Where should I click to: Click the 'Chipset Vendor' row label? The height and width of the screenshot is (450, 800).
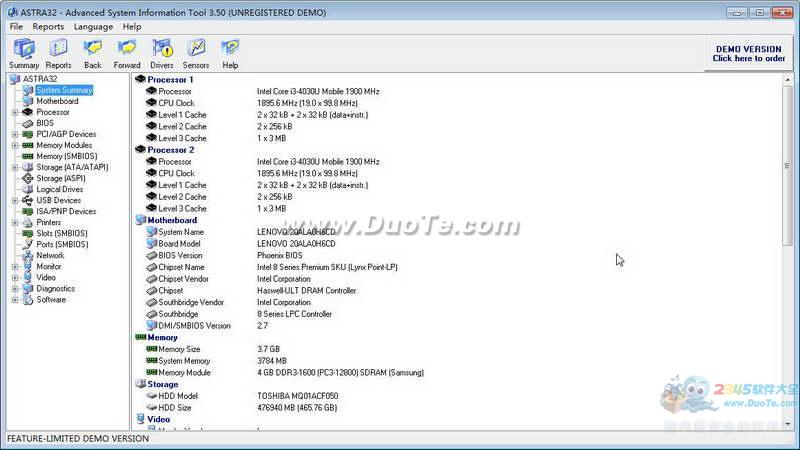tap(183, 279)
